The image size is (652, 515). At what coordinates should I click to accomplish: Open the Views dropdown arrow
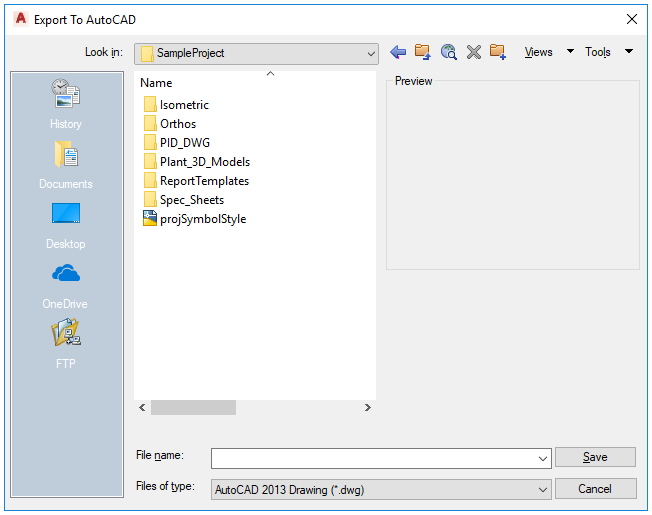click(570, 51)
